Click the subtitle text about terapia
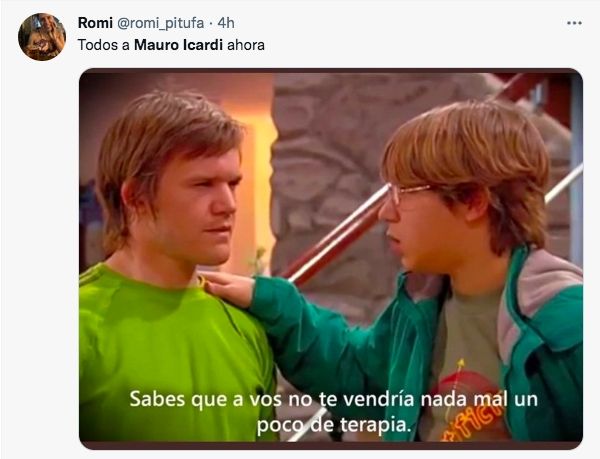Image resolution: width=600 pixels, height=459 pixels. tap(334, 412)
